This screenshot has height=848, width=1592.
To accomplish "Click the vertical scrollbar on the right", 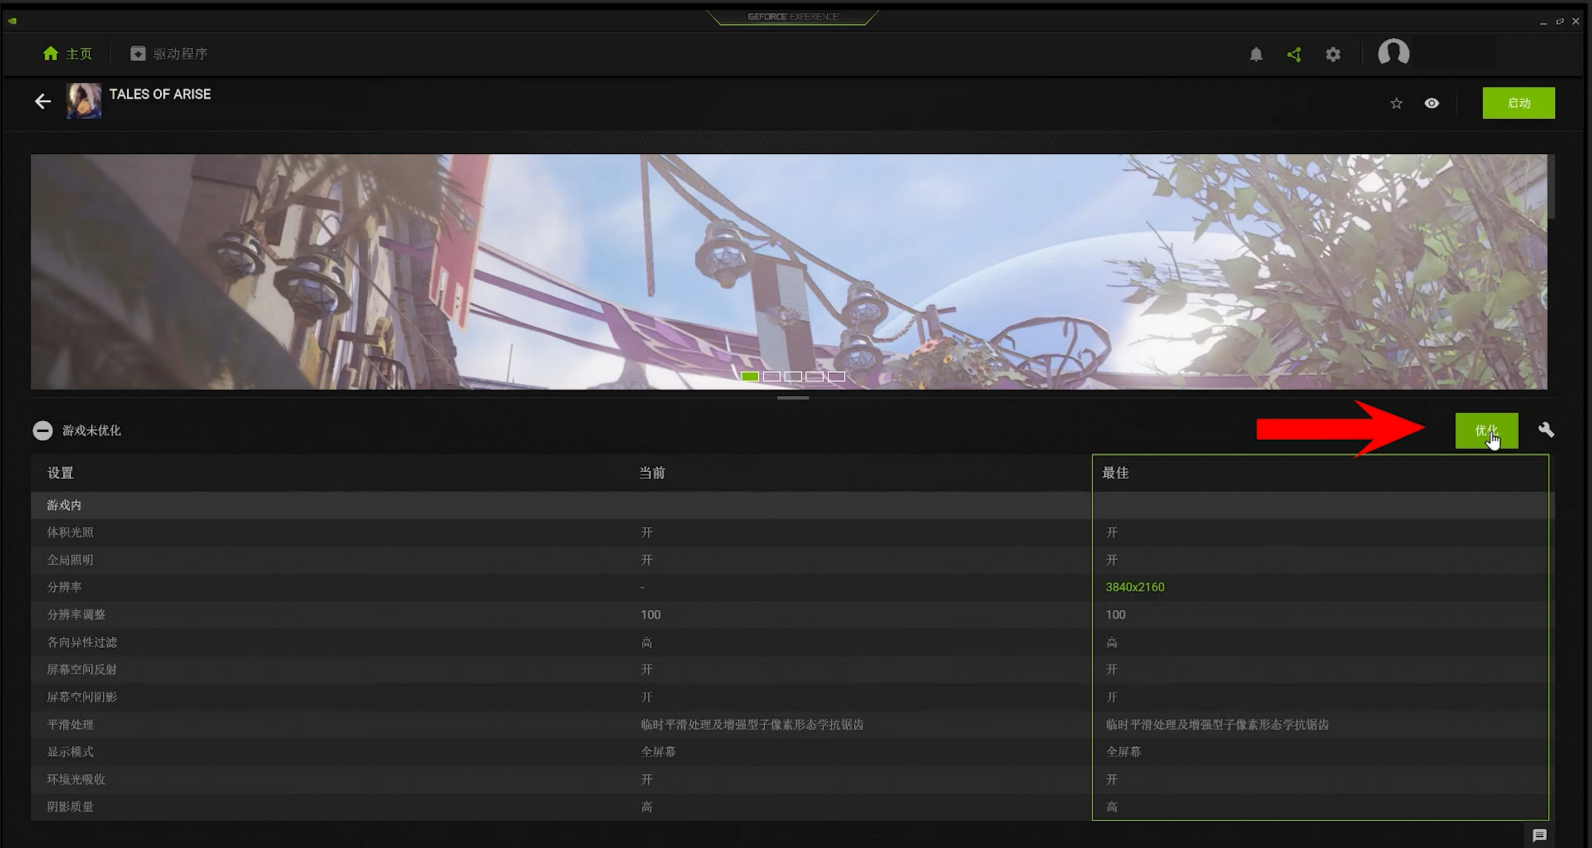I will pos(1551,187).
